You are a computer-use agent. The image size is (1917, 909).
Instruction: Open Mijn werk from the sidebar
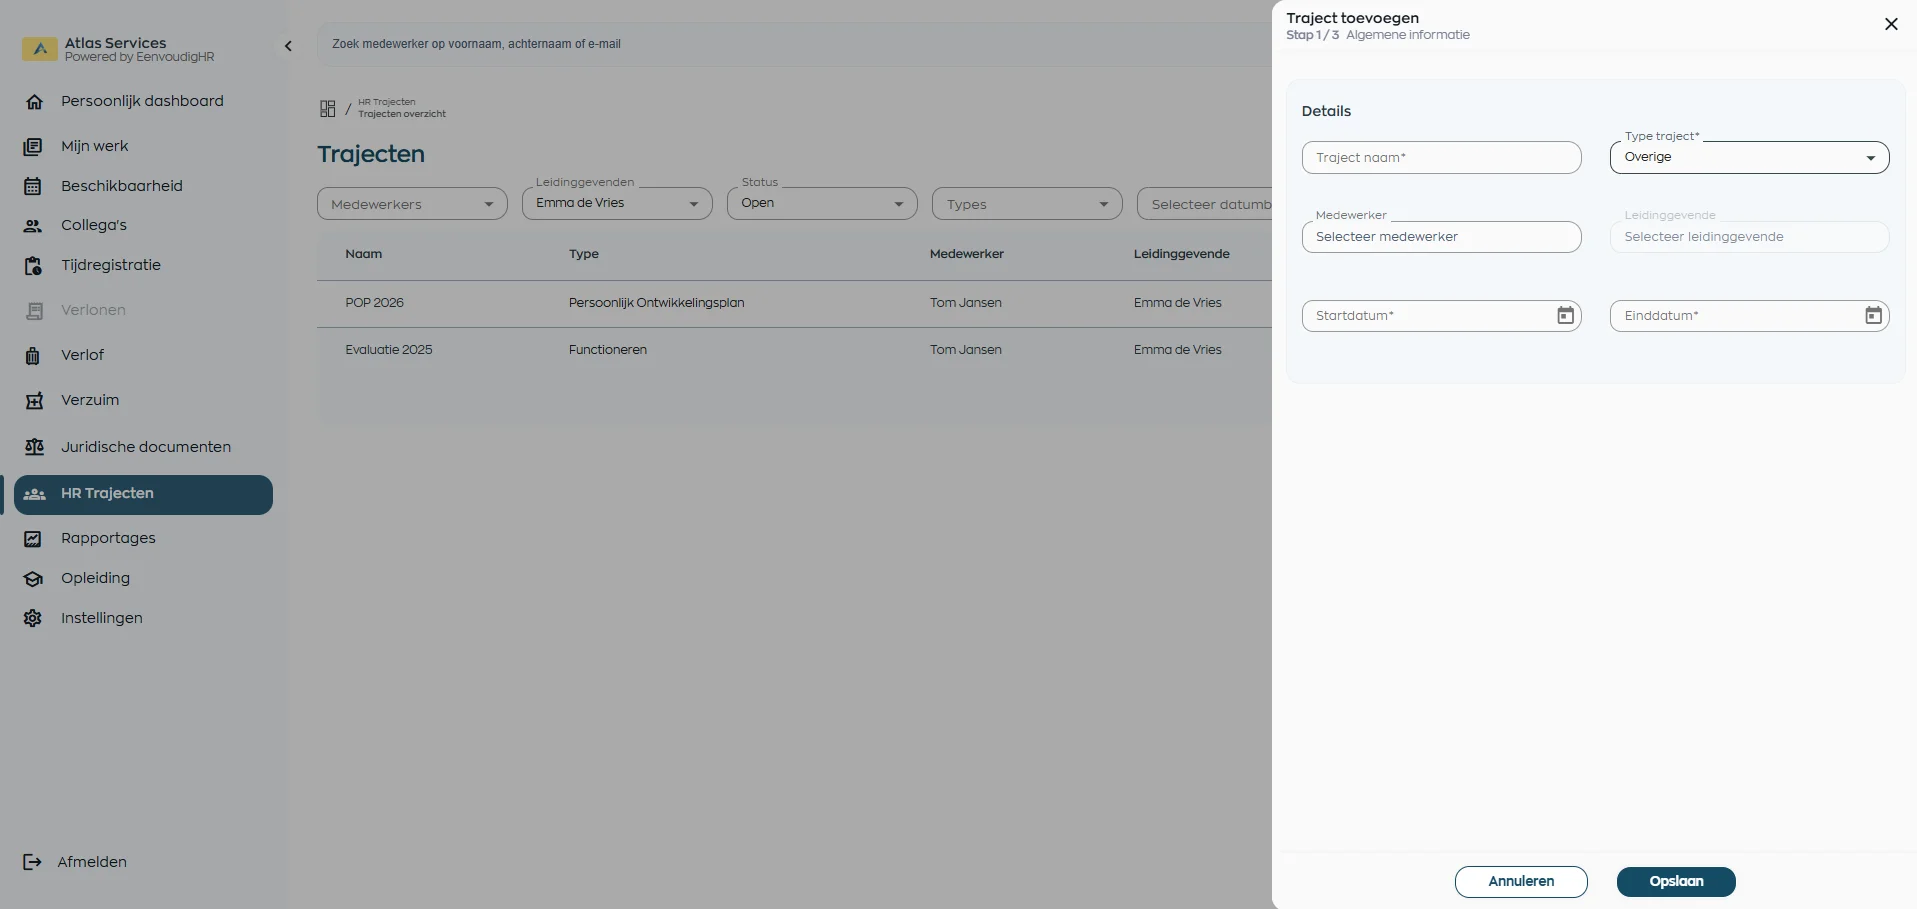coord(34,146)
